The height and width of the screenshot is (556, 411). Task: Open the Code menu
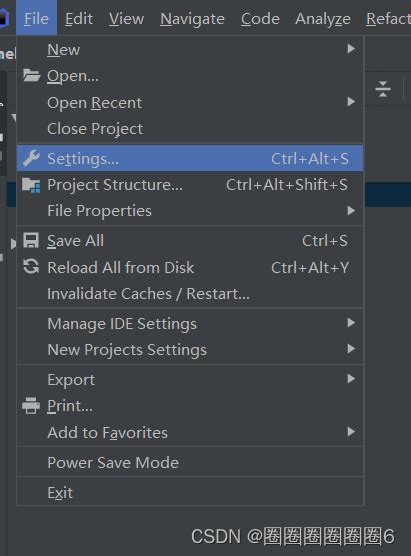[x=260, y=18]
